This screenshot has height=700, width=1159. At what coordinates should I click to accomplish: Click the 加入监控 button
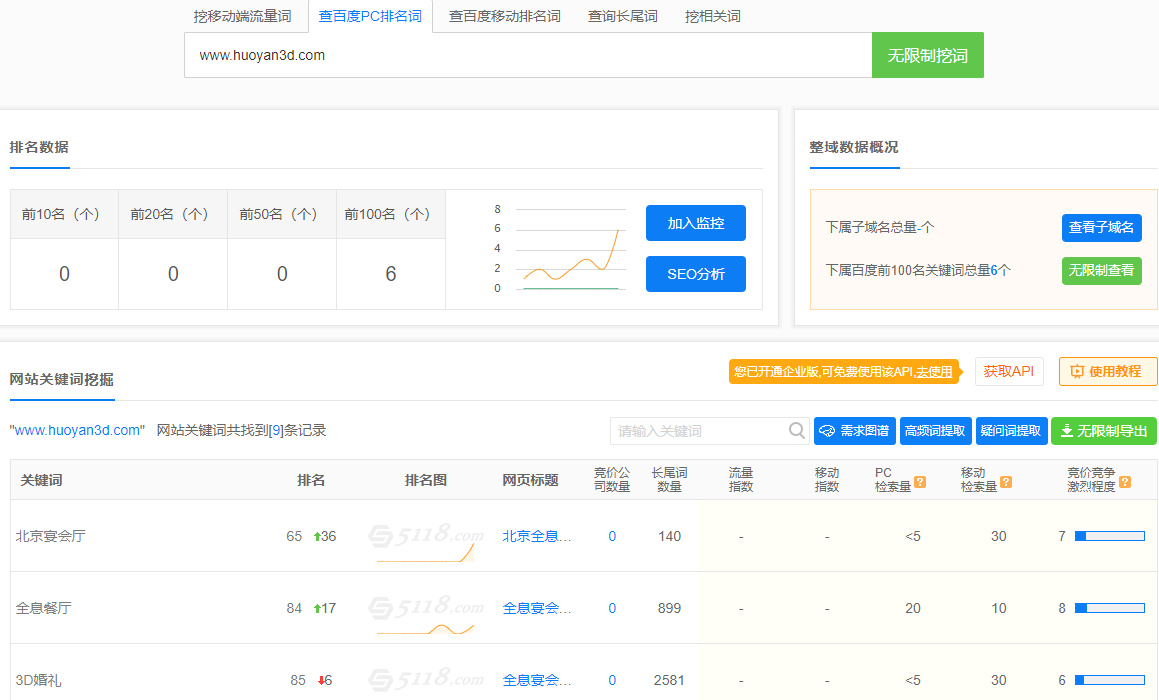(x=696, y=223)
